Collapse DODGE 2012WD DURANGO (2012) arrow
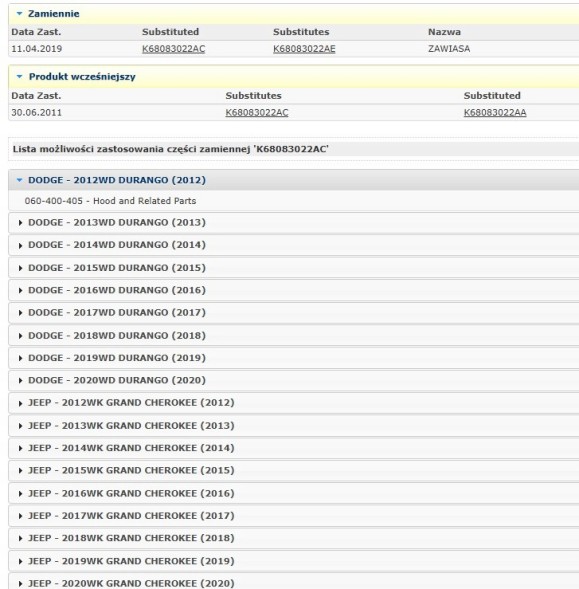Viewport: 579px width, 589px height. click(x=20, y=180)
